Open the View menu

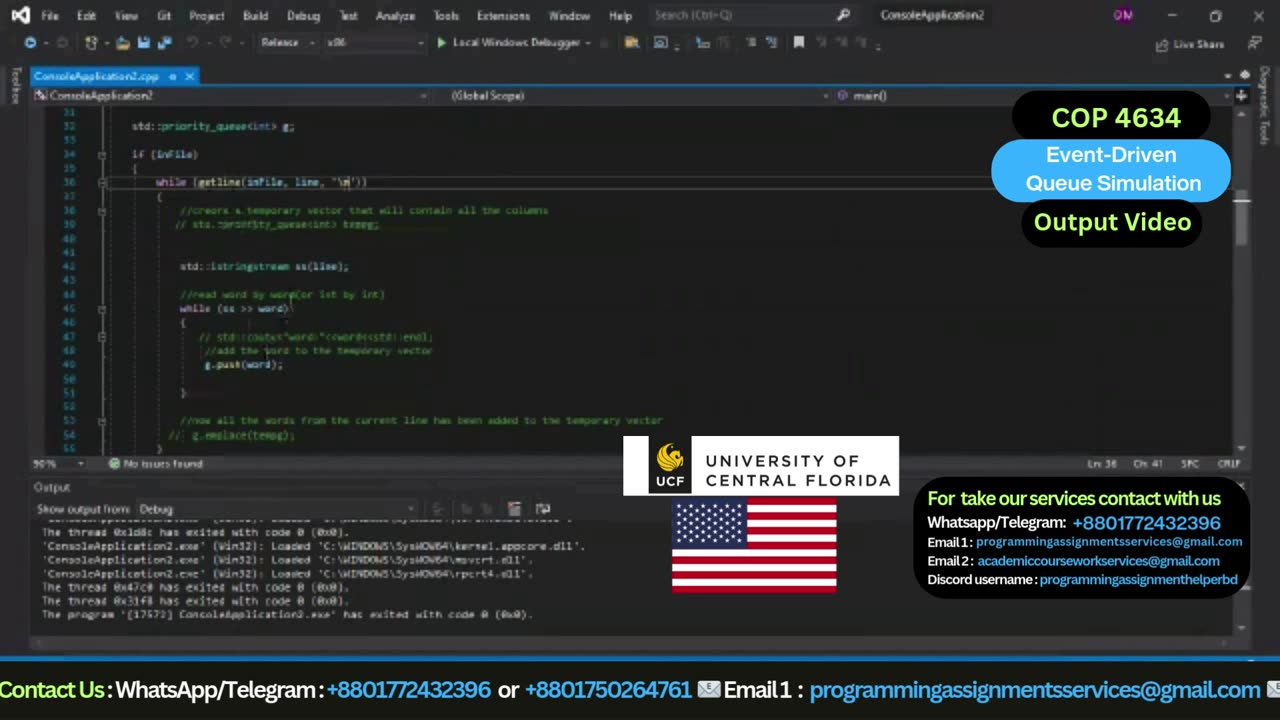(126, 16)
